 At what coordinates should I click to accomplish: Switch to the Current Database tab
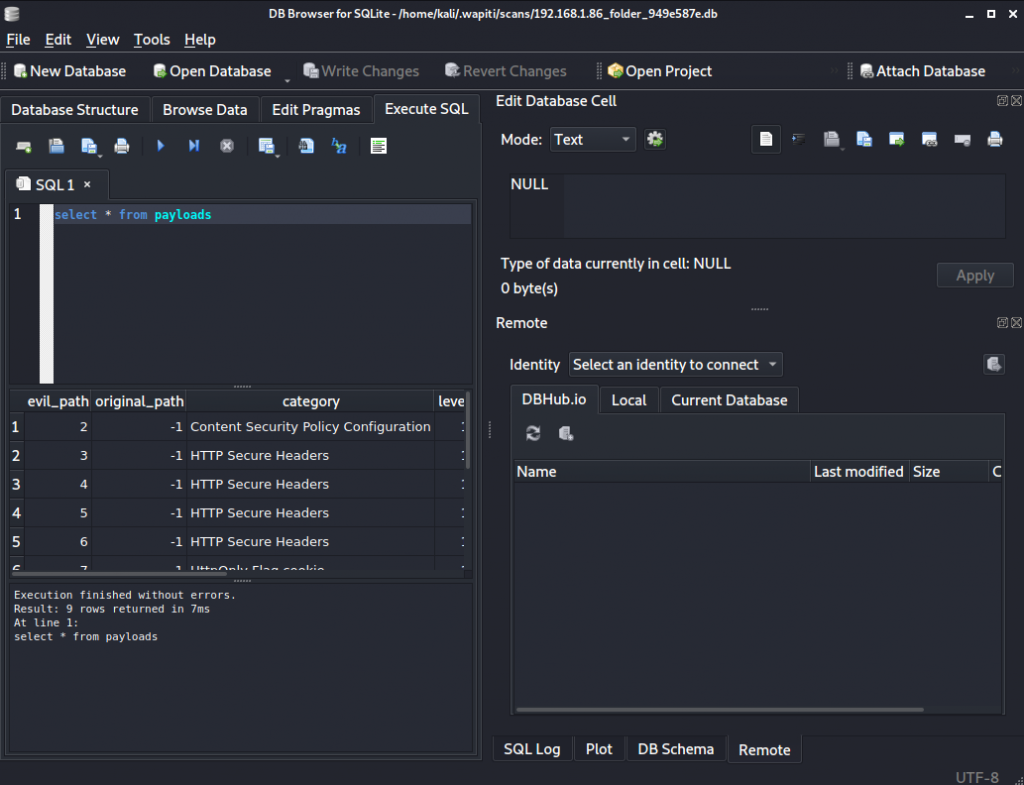click(729, 400)
